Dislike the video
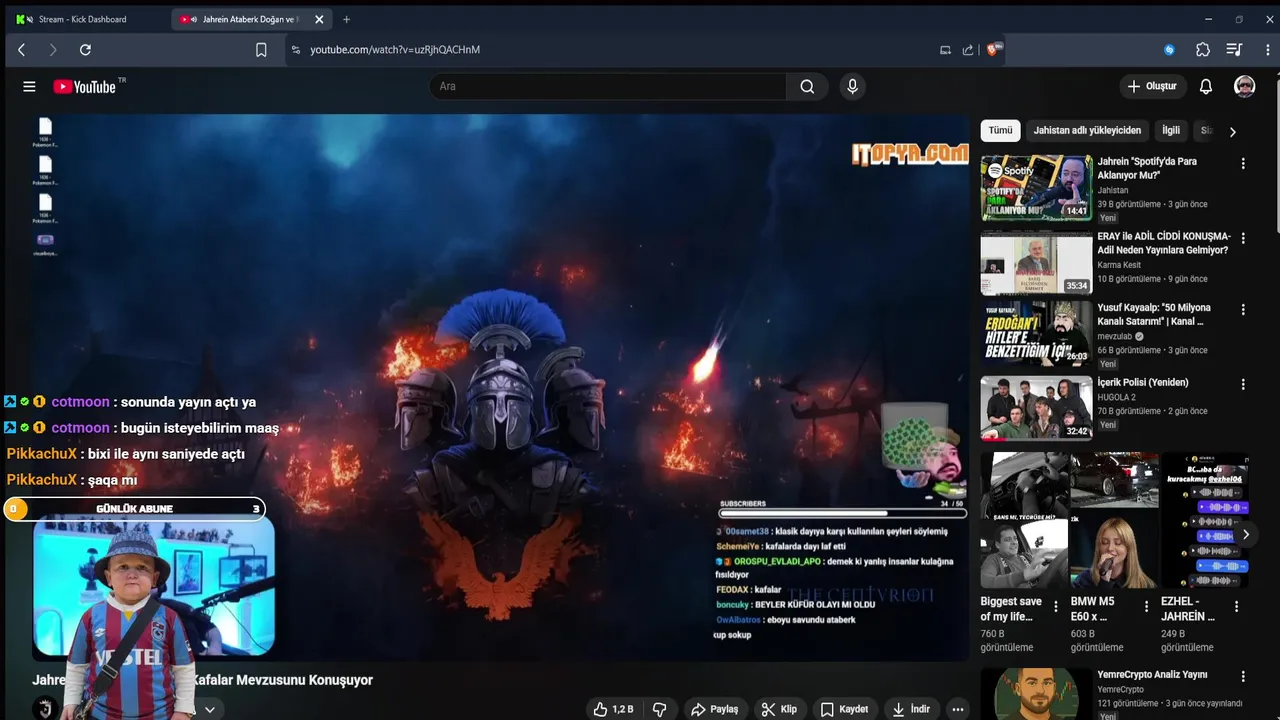The image size is (1280, 720). click(660, 709)
